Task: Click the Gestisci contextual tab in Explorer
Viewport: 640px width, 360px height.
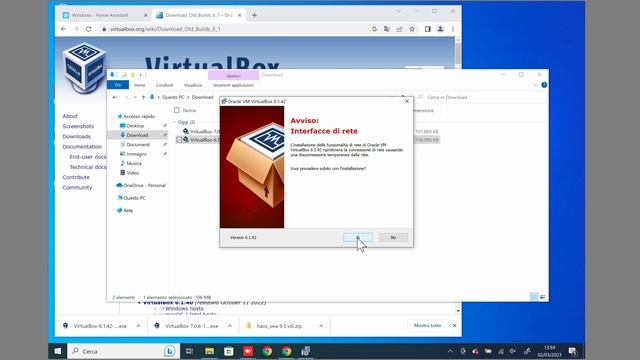Action: tap(233, 76)
